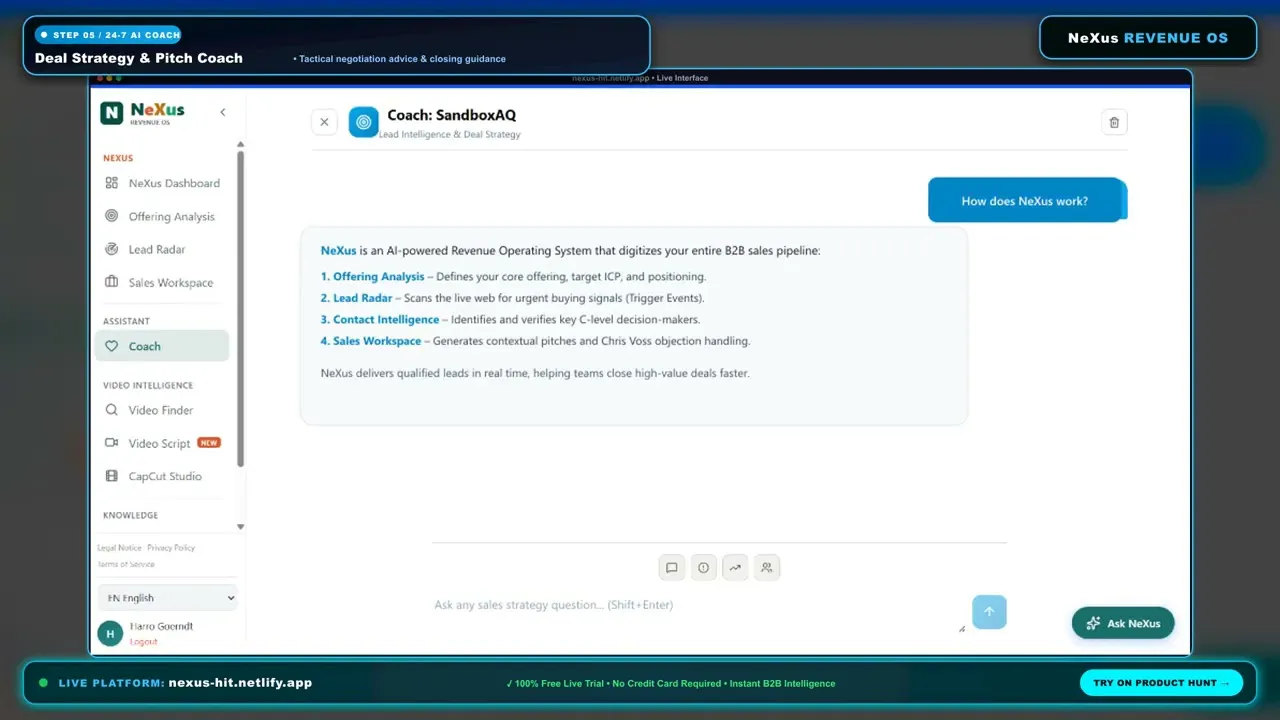Image resolution: width=1280 pixels, height=720 pixels.
Task: Open the Privacy Policy link
Action: 171,548
